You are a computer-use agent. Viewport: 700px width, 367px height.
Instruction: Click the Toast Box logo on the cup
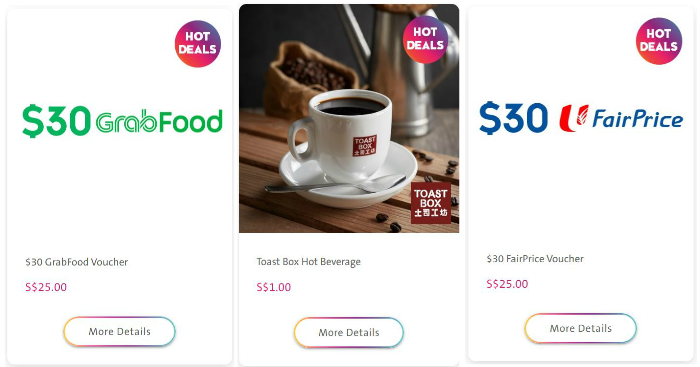365,146
